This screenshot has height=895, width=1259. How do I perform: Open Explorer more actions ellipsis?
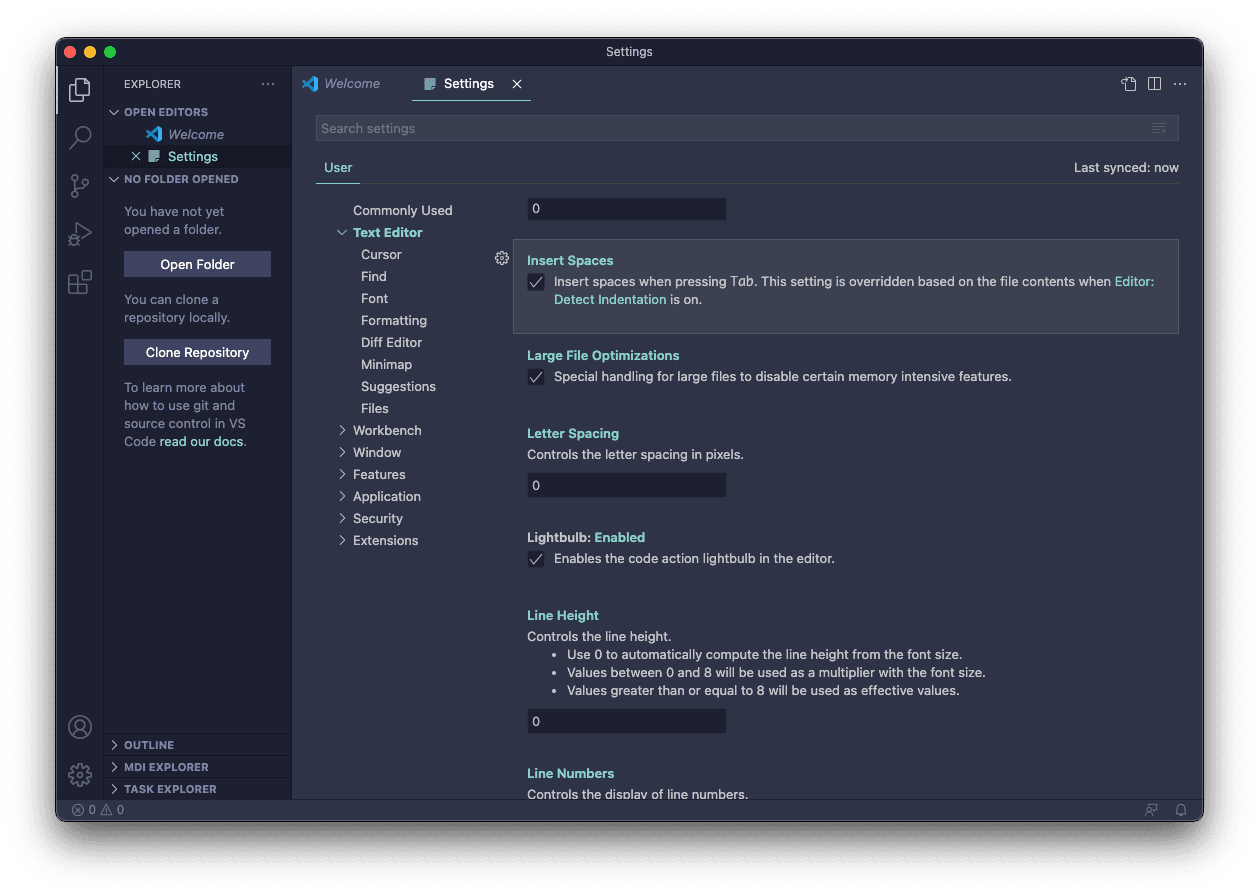(x=268, y=84)
